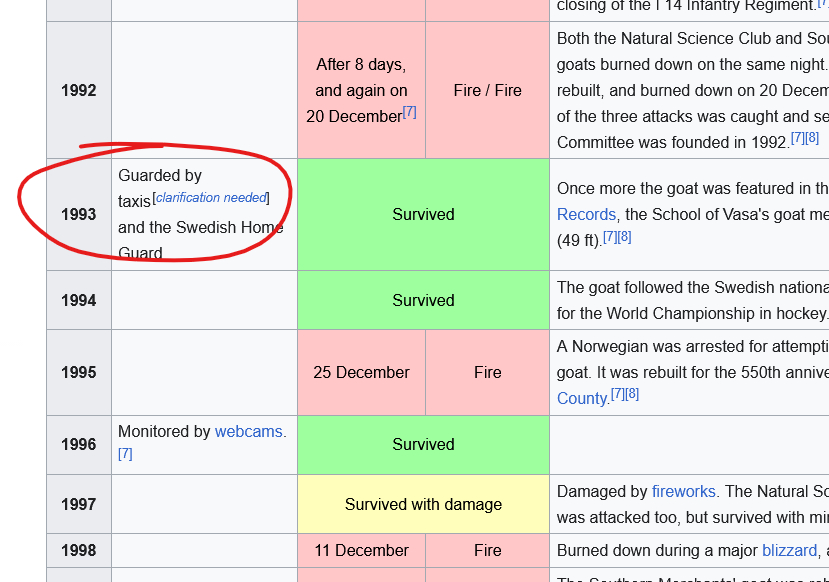Click the '11 December' date cell
The image size is (829, 582).
pos(361,550)
